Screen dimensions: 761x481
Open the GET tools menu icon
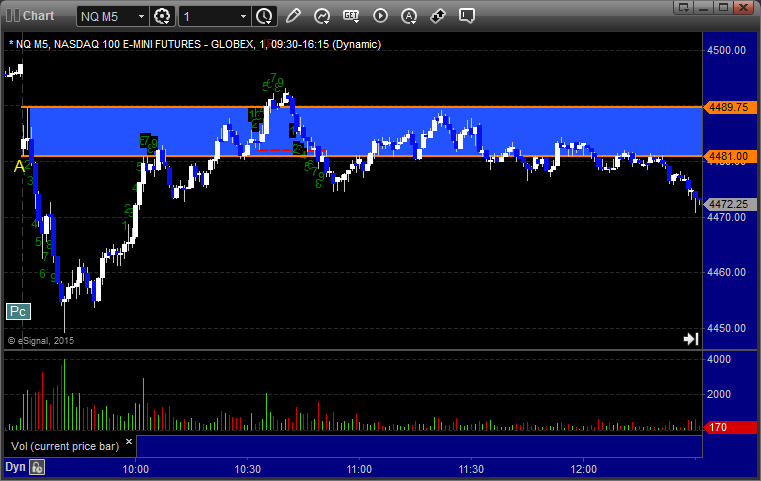click(351, 16)
